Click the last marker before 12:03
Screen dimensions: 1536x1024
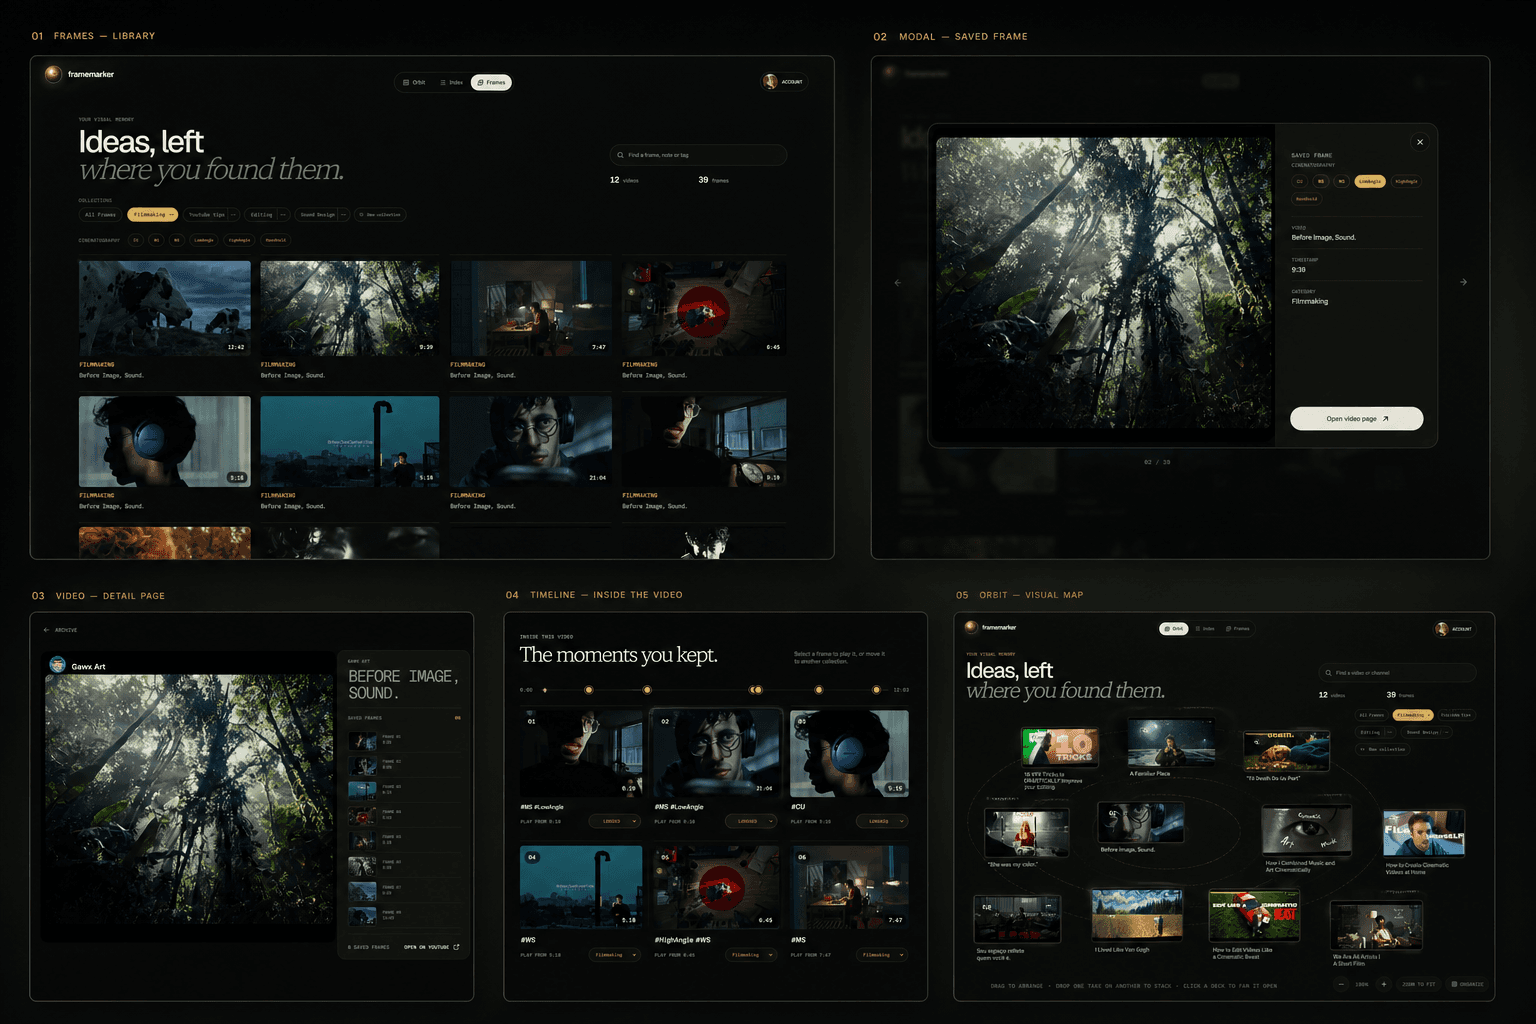click(x=877, y=690)
